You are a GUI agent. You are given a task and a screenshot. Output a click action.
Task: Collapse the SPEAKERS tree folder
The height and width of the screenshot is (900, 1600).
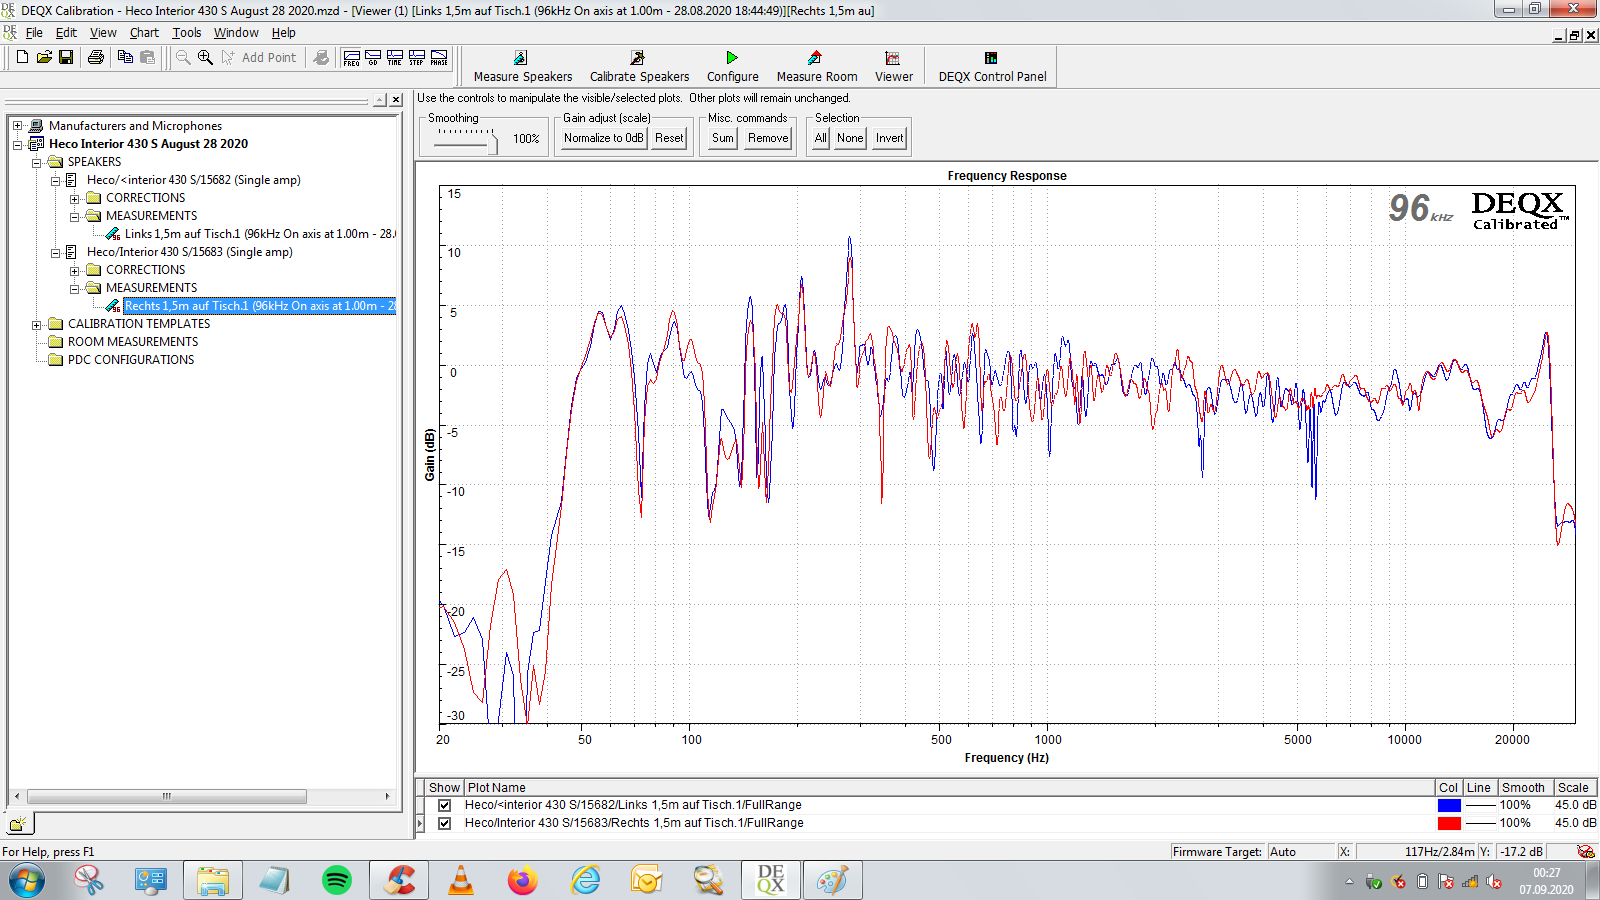36,162
